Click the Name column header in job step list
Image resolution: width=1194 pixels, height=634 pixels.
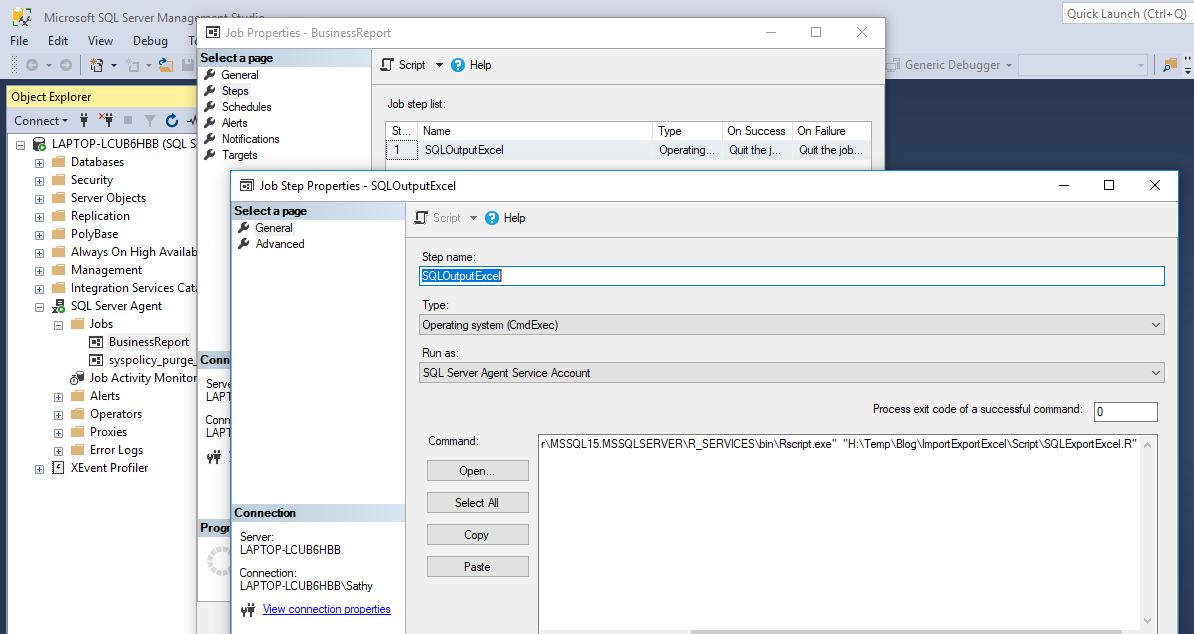point(535,131)
